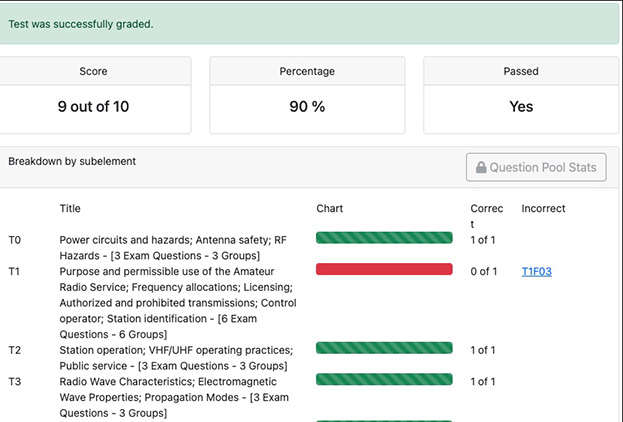Select the T1 subelement row label
Viewport: 623px width, 422px height.
click(x=14, y=271)
